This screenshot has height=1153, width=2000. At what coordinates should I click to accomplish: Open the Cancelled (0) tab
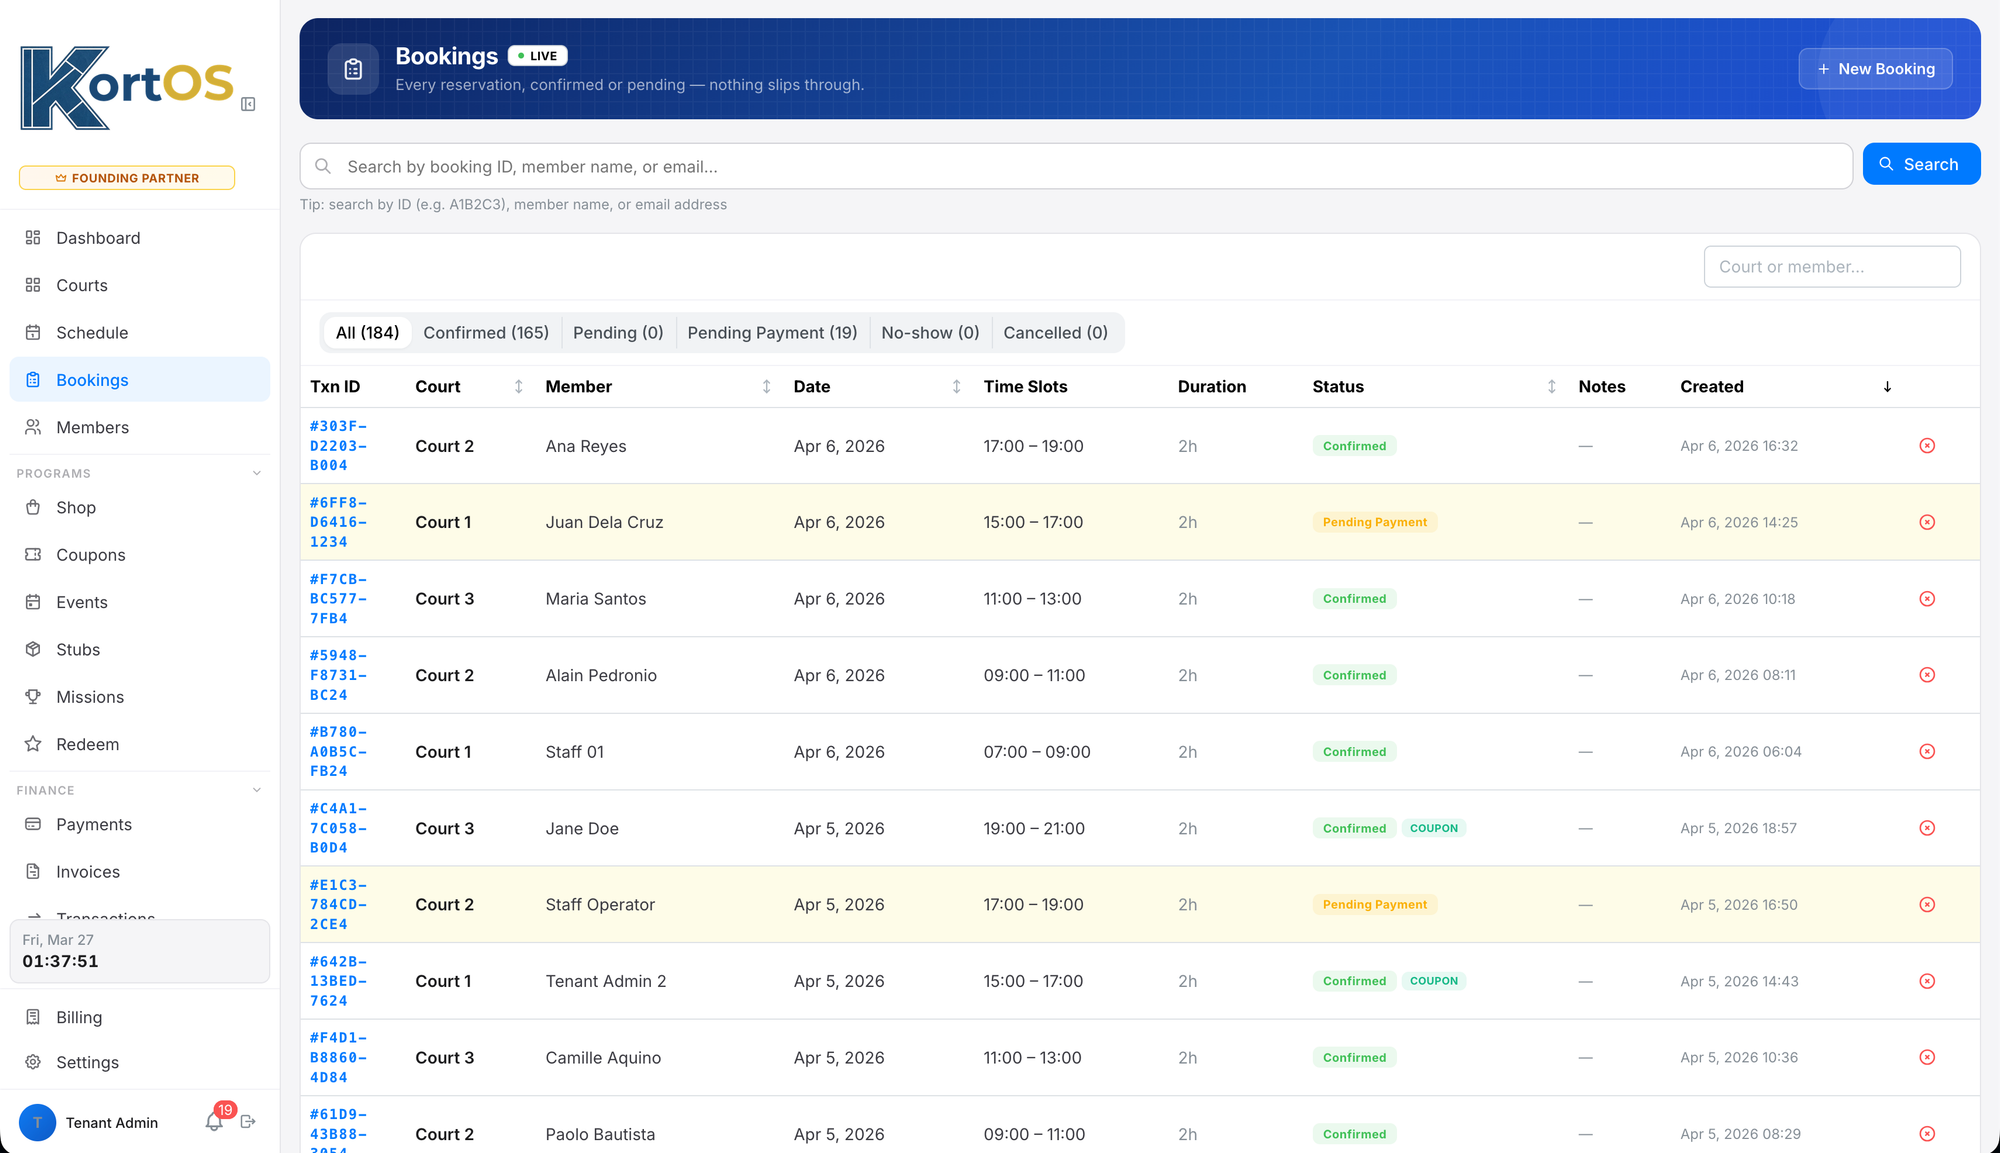pyautogui.click(x=1056, y=333)
